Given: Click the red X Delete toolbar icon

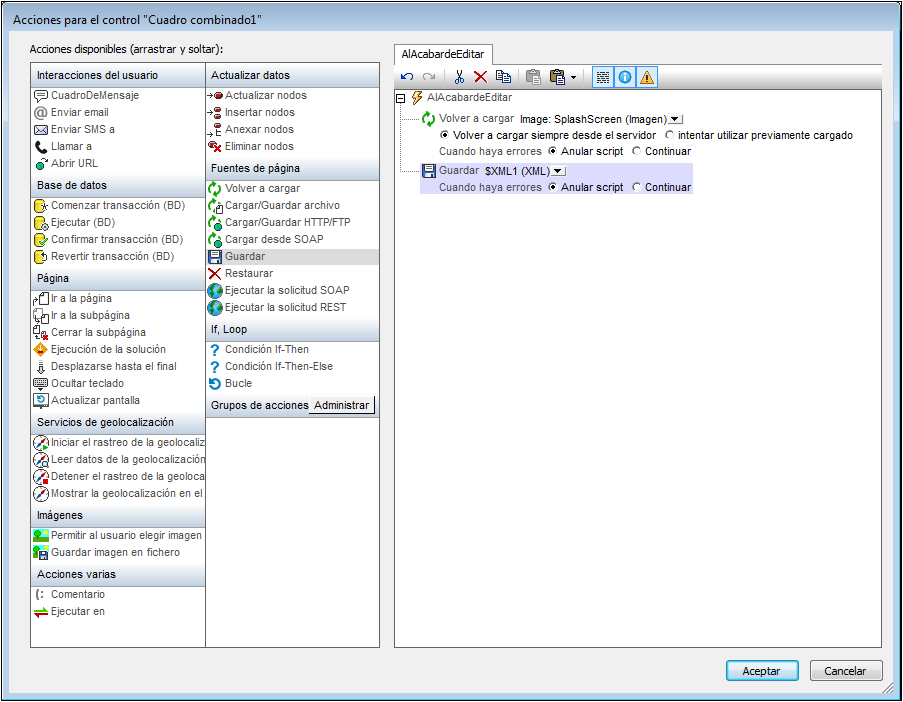Looking at the screenshot, I should click(480, 77).
